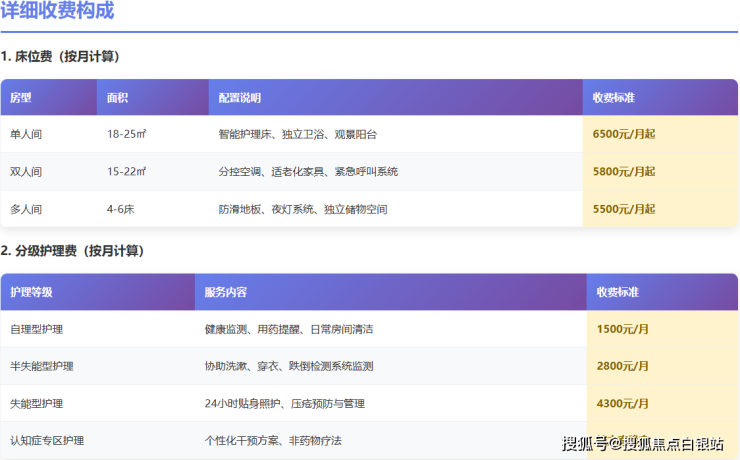Click the 5800元/月起 price

point(624,172)
